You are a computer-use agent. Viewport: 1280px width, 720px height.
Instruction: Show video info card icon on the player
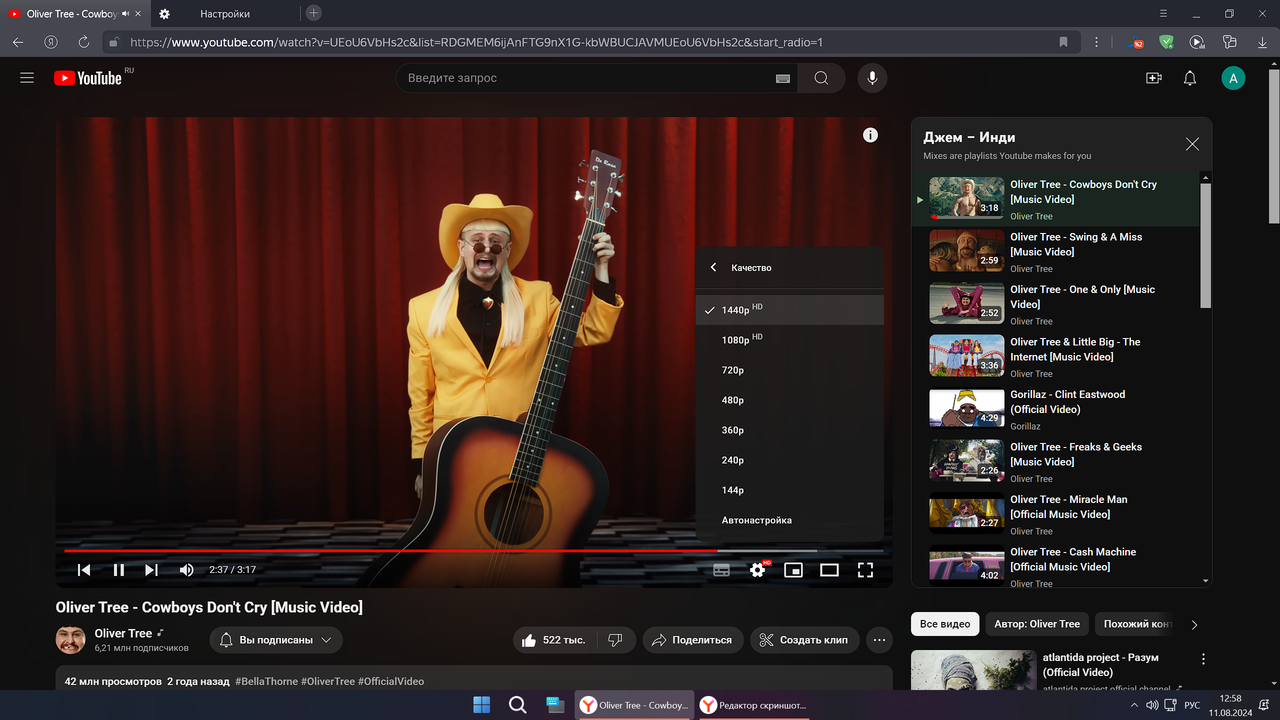[870, 135]
